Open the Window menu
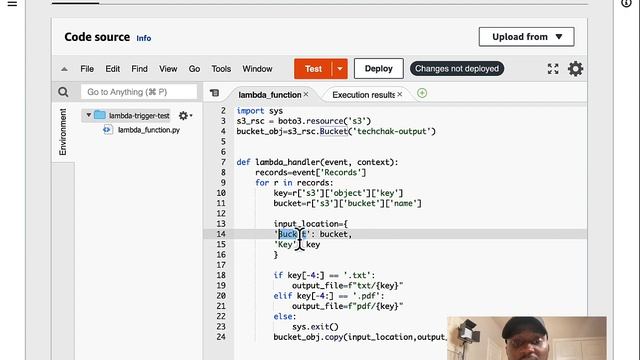The width and height of the screenshot is (640, 360). click(x=257, y=69)
